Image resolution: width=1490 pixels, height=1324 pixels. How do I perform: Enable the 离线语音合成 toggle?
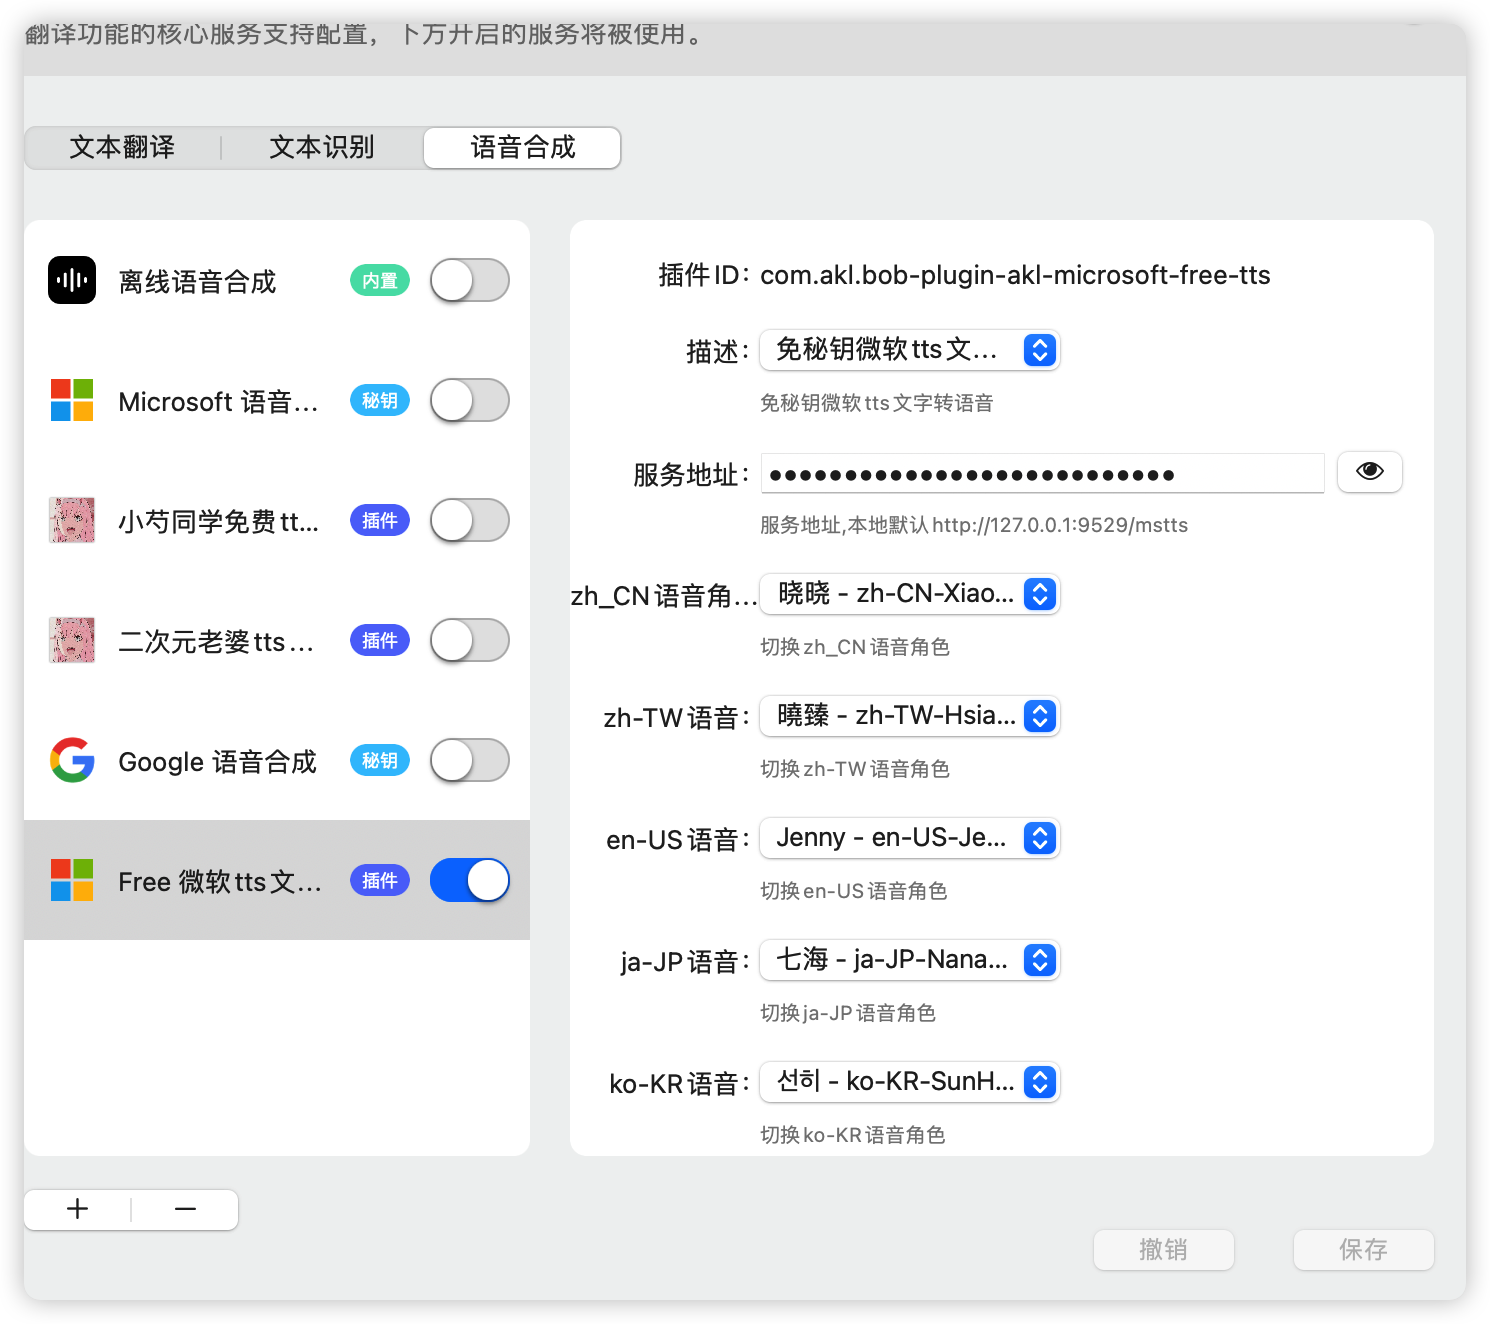pos(469,280)
